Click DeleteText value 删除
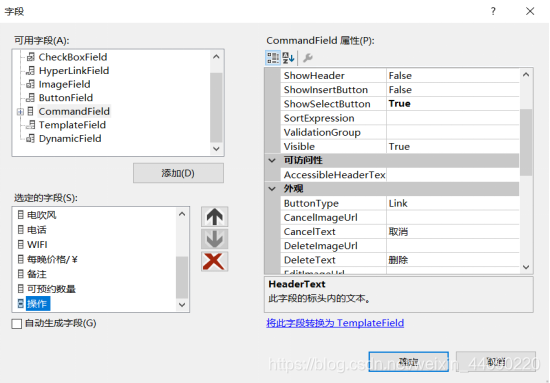 (x=453, y=260)
